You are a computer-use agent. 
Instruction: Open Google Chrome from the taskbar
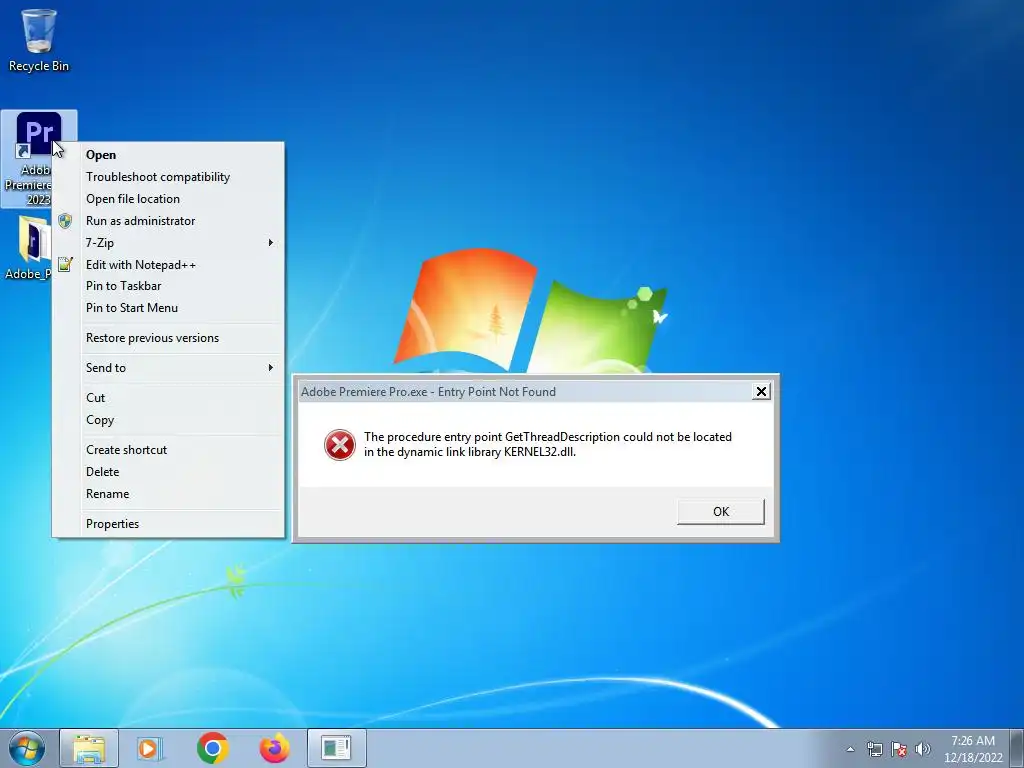[x=212, y=748]
